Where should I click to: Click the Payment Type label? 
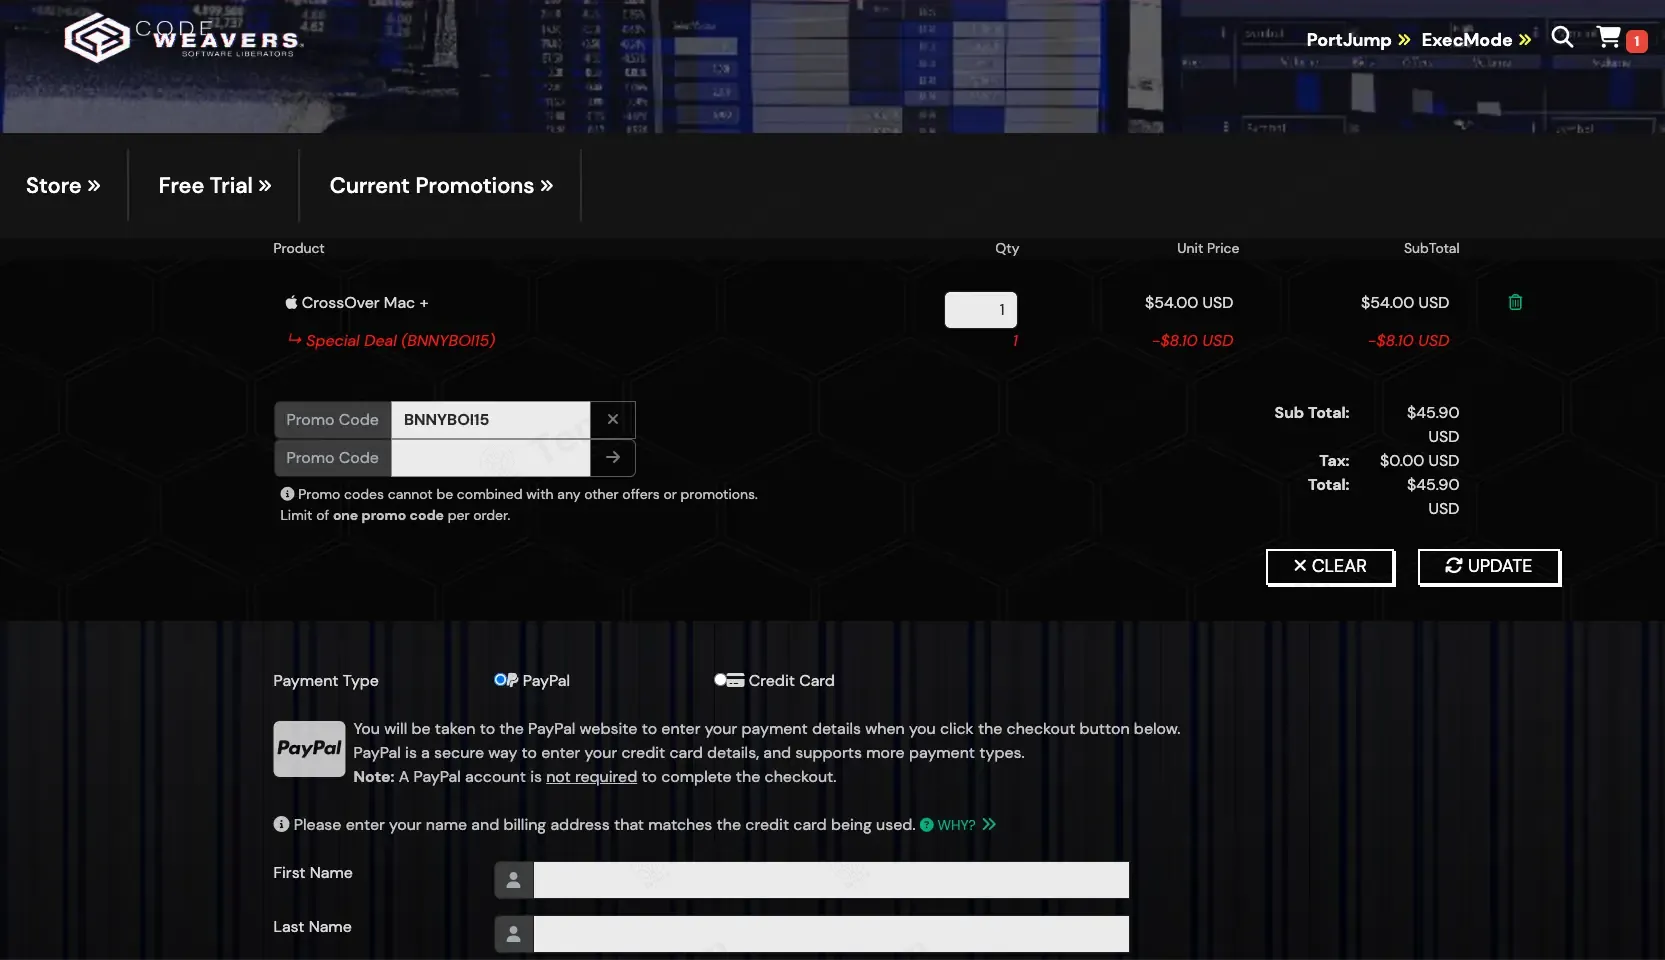coord(326,681)
